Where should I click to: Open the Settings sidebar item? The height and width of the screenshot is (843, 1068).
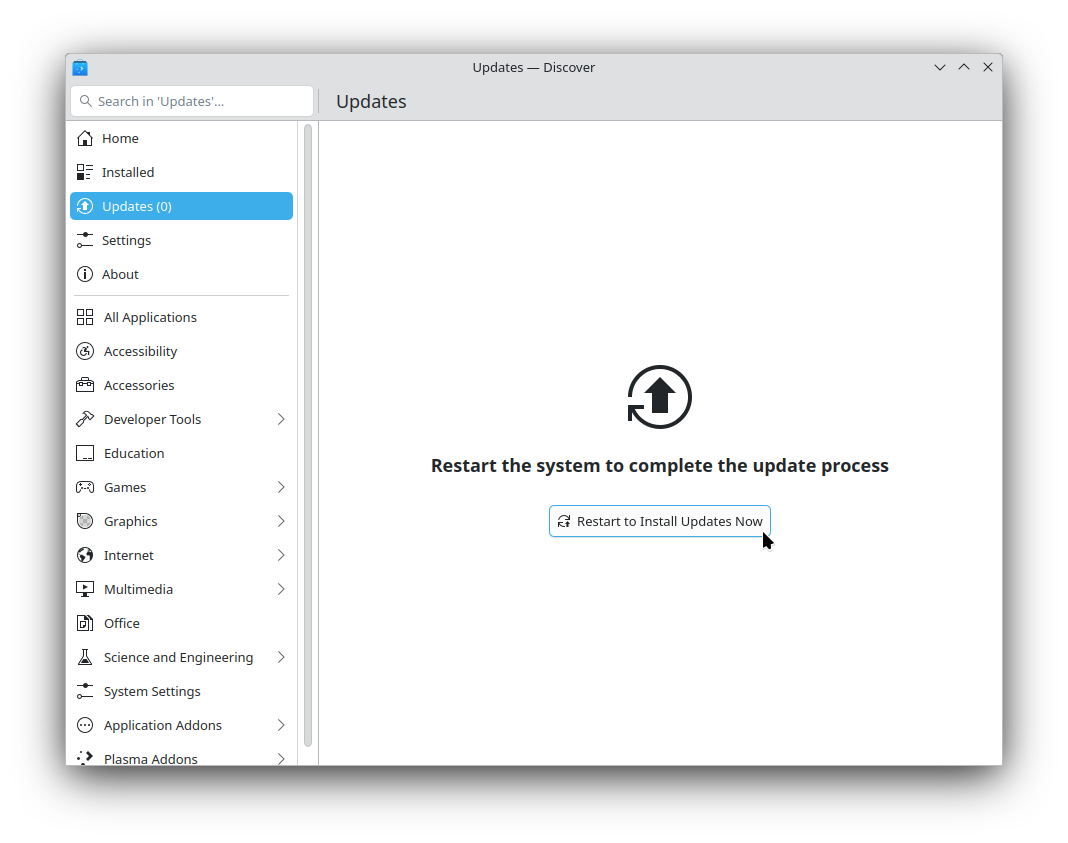(x=126, y=240)
